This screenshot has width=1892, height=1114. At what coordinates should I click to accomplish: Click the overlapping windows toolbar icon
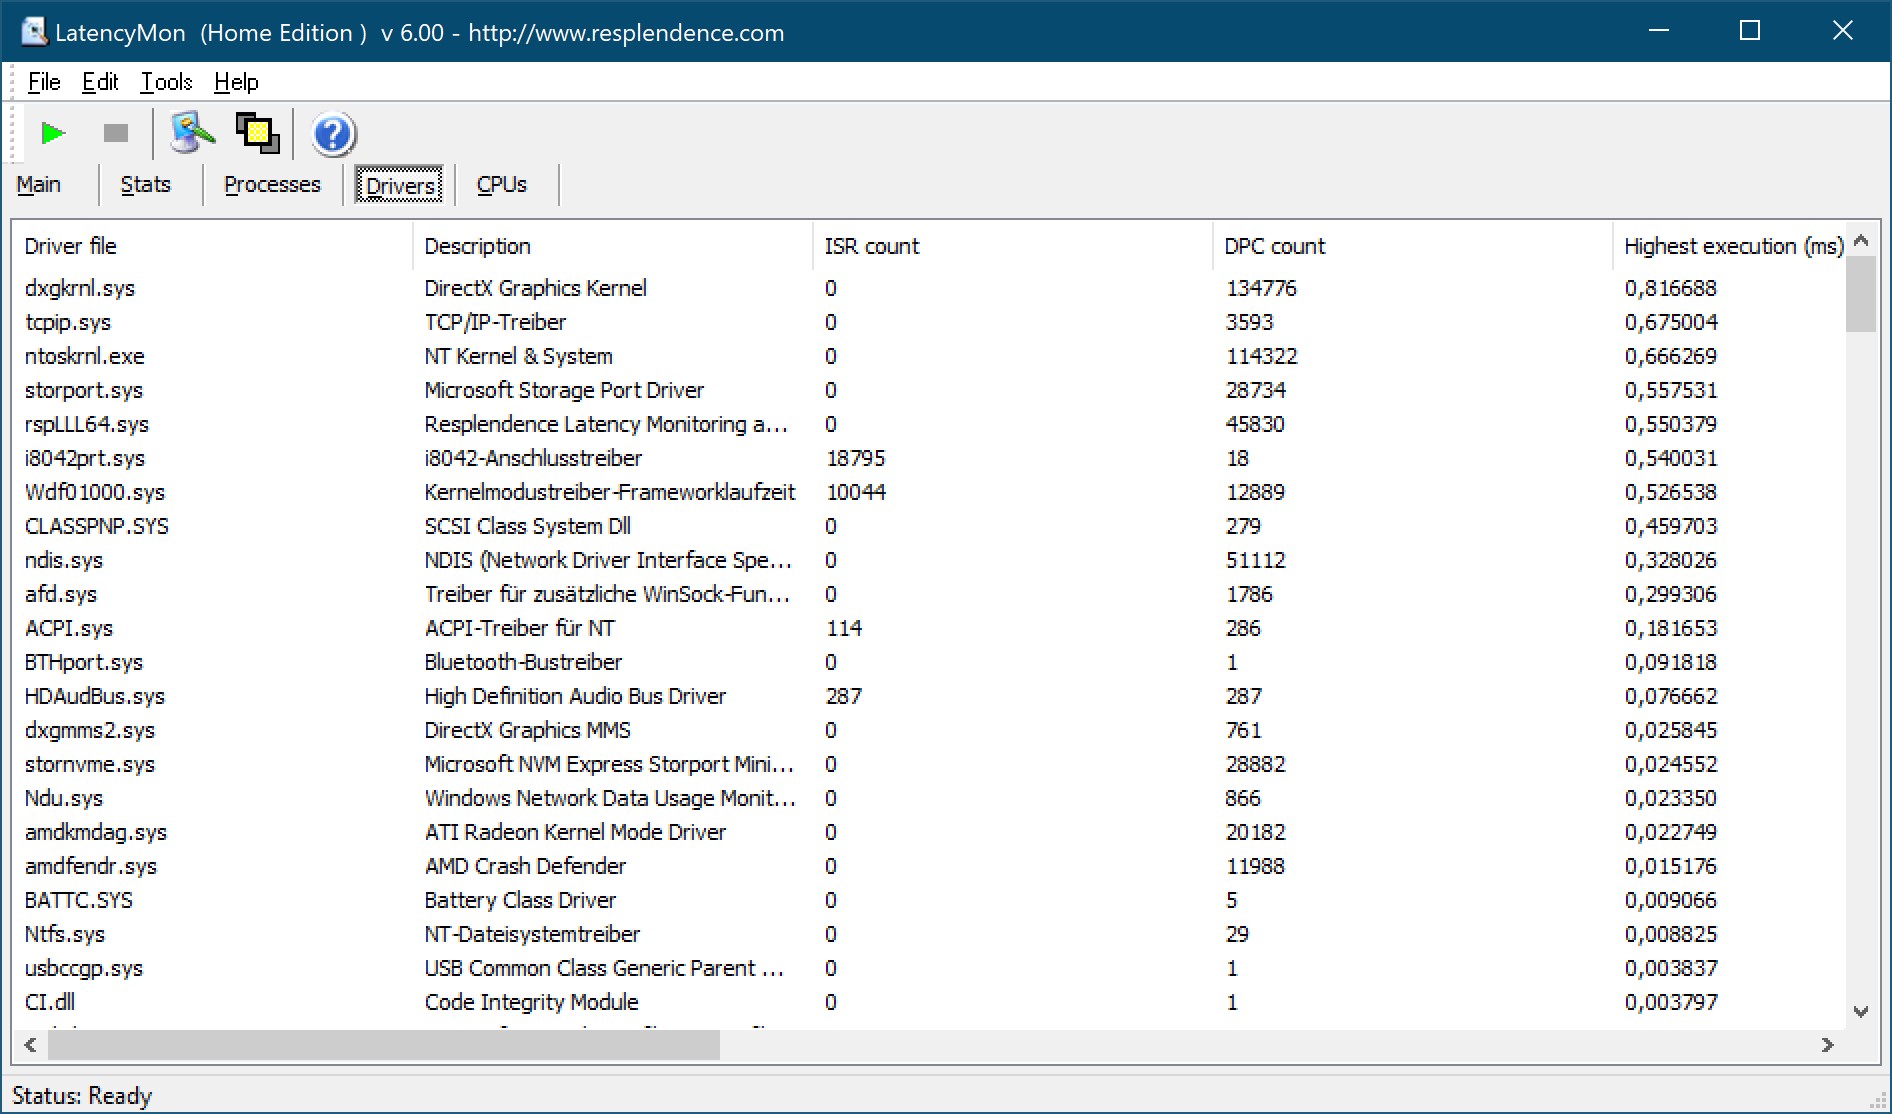pos(257,133)
